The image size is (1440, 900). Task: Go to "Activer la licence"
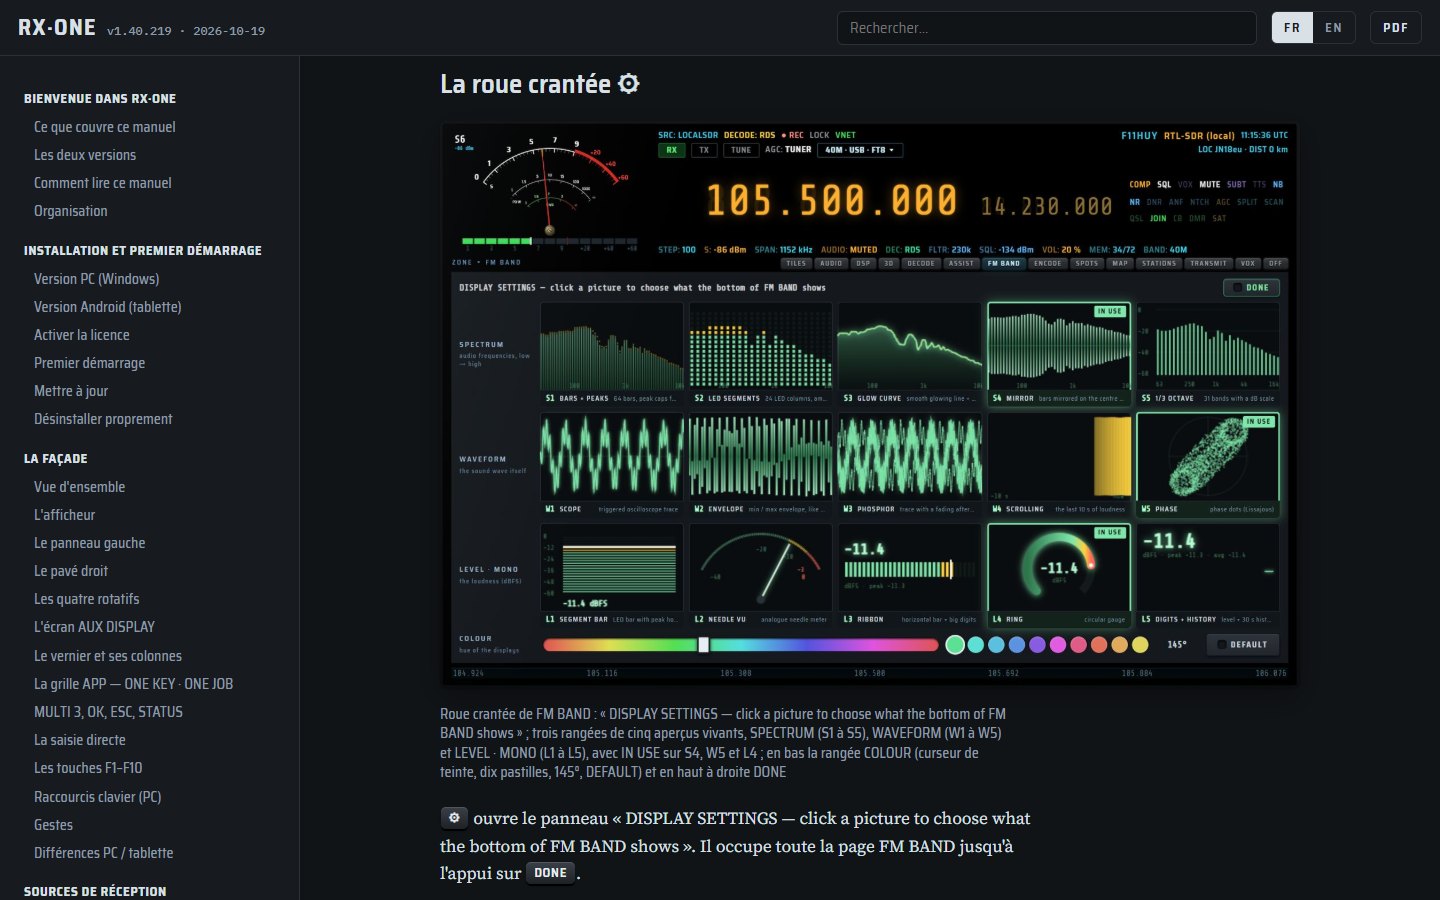tap(82, 335)
